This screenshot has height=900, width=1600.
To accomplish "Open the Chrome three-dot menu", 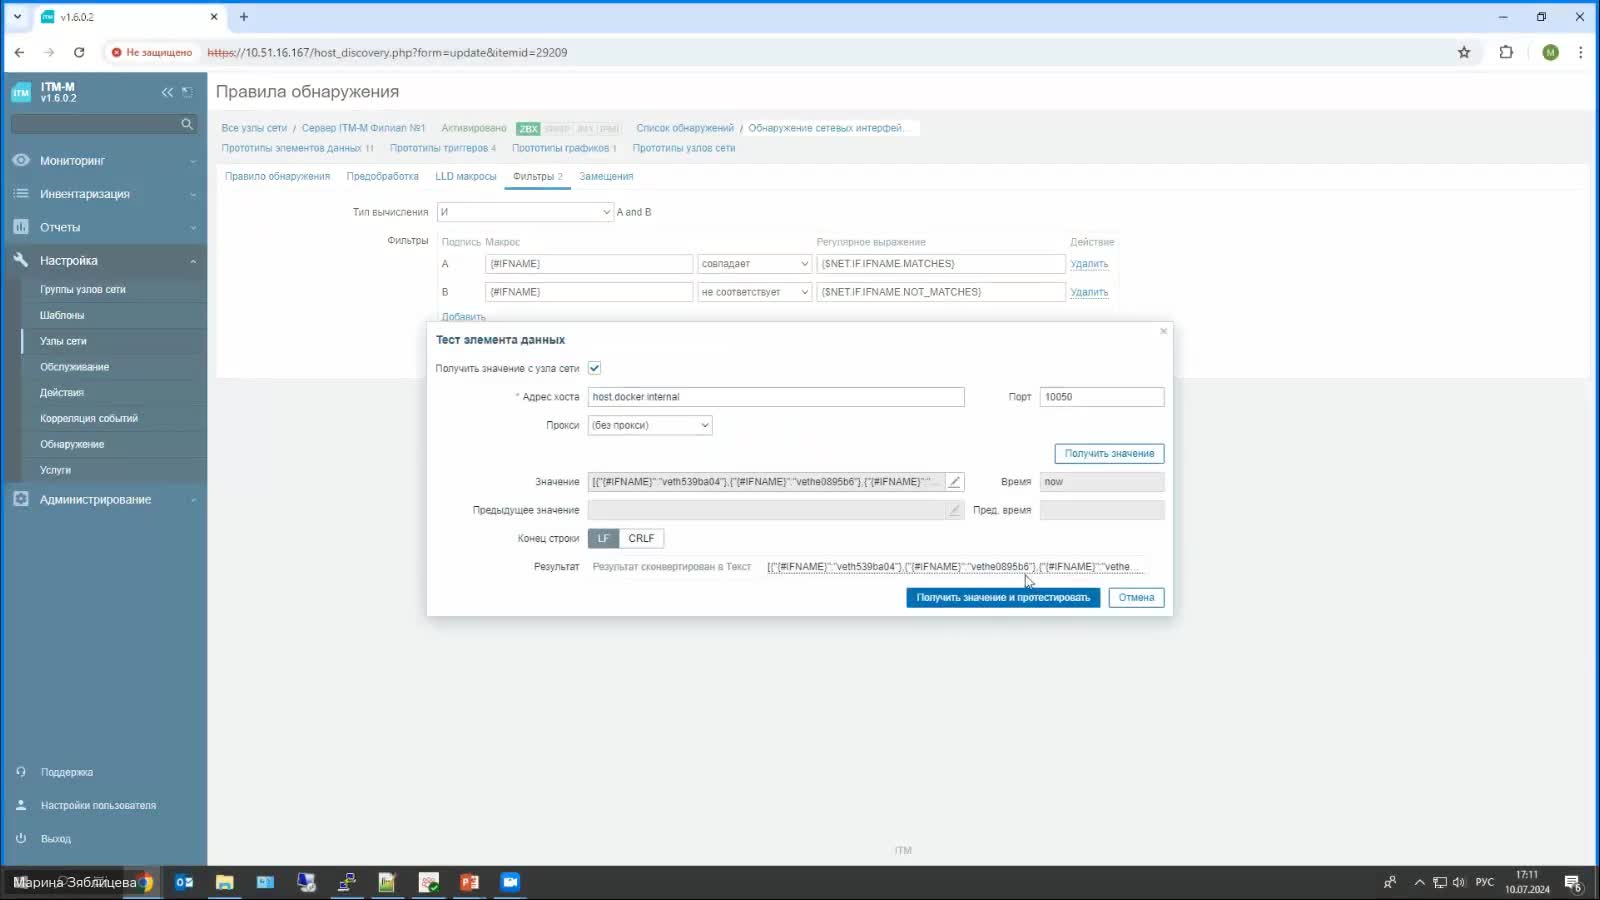I will coord(1580,52).
